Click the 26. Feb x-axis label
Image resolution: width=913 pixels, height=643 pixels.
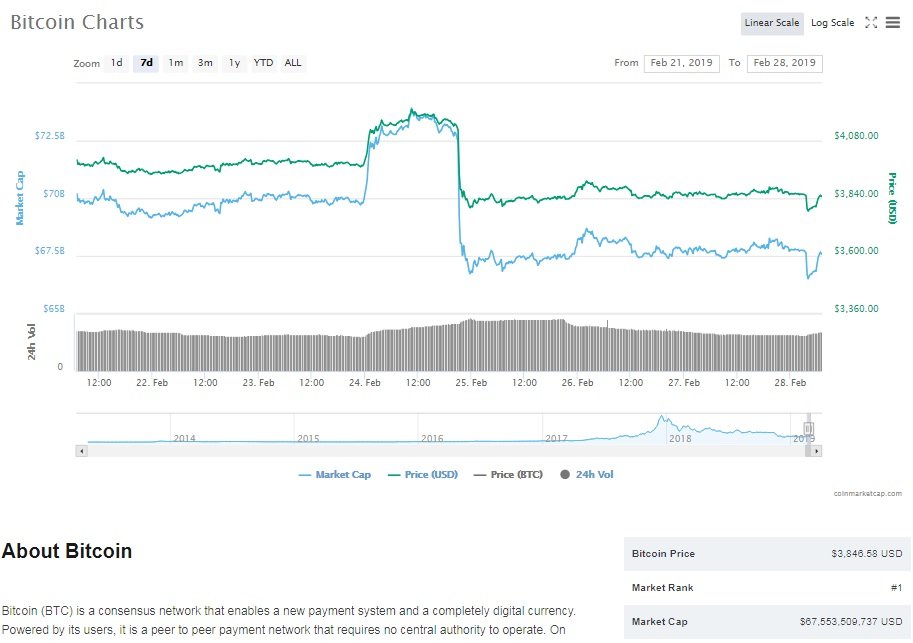[578, 383]
